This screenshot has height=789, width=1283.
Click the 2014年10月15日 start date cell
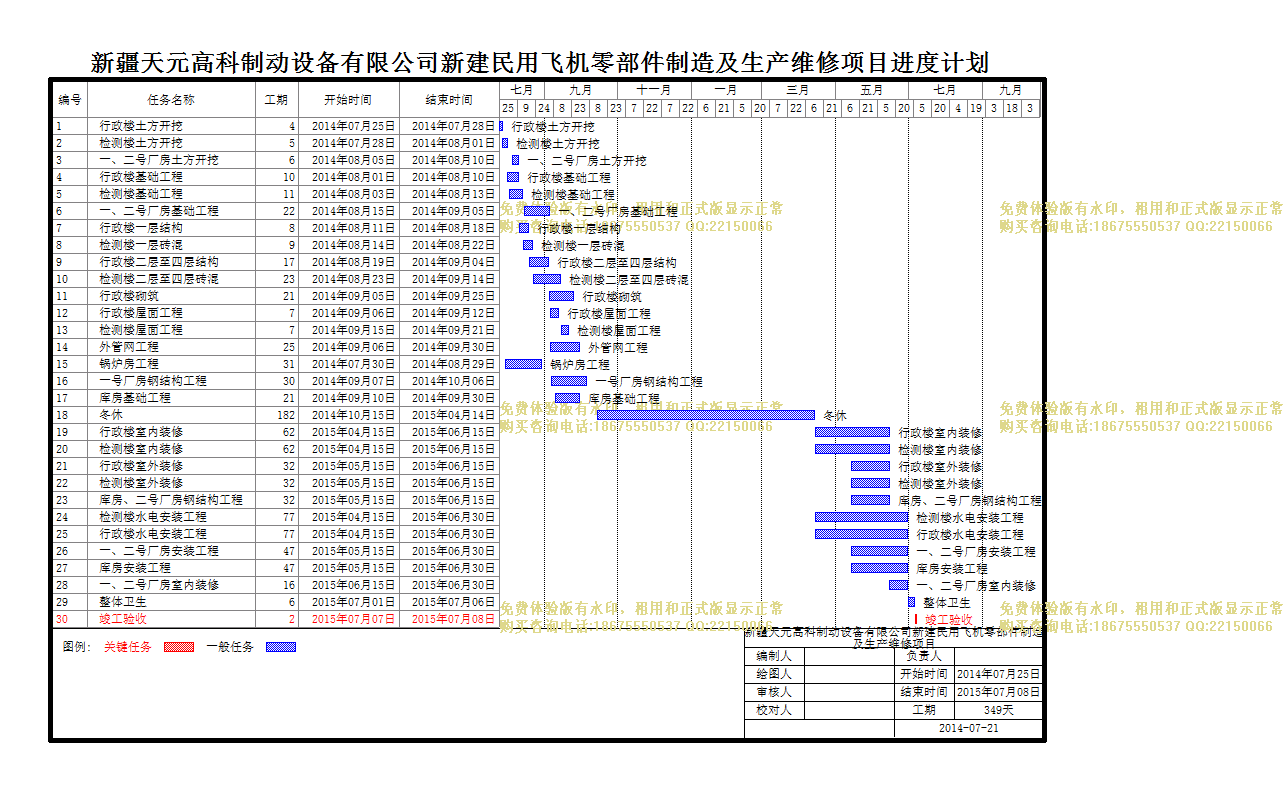[348, 415]
